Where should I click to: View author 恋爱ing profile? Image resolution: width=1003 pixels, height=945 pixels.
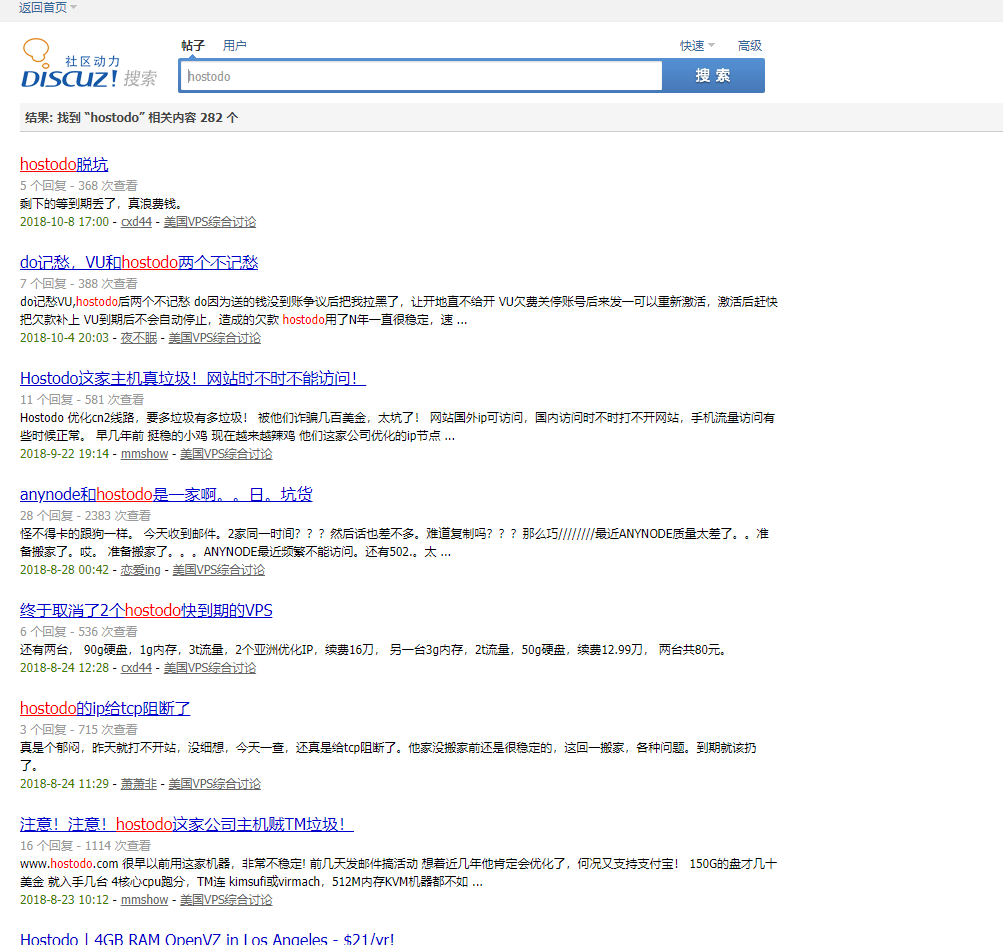tap(141, 569)
